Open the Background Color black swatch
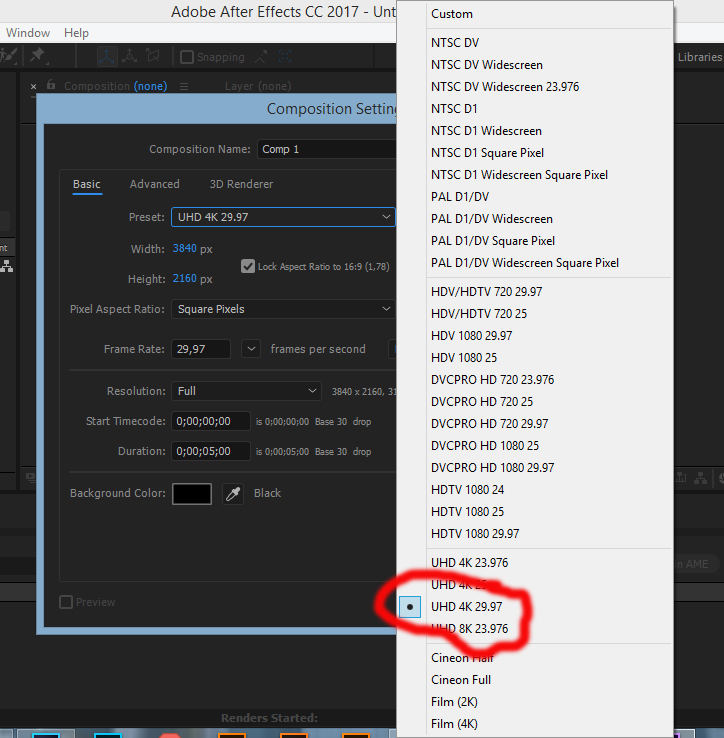The image size is (724, 738). click(192, 494)
